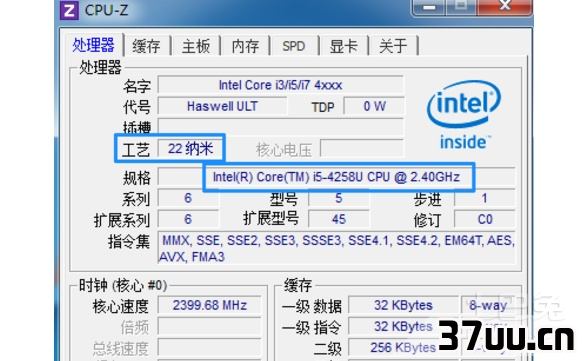Screen dimensions: 587x361
Task: Select the 显卡 tab
Action: [344, 46]
